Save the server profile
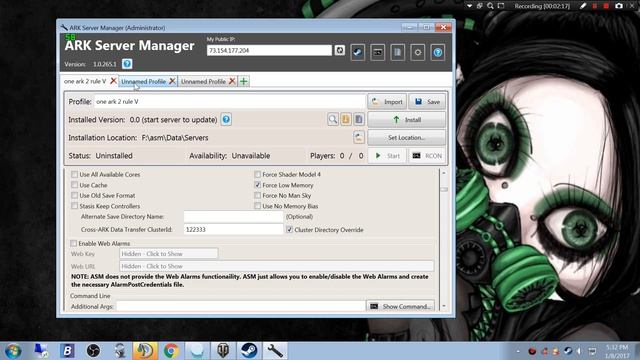 tap(427, 102)
